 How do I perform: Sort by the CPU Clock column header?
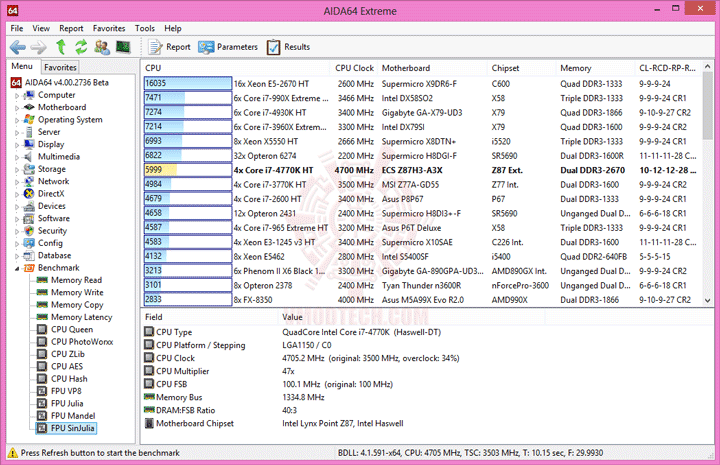[x=354, y=68]
